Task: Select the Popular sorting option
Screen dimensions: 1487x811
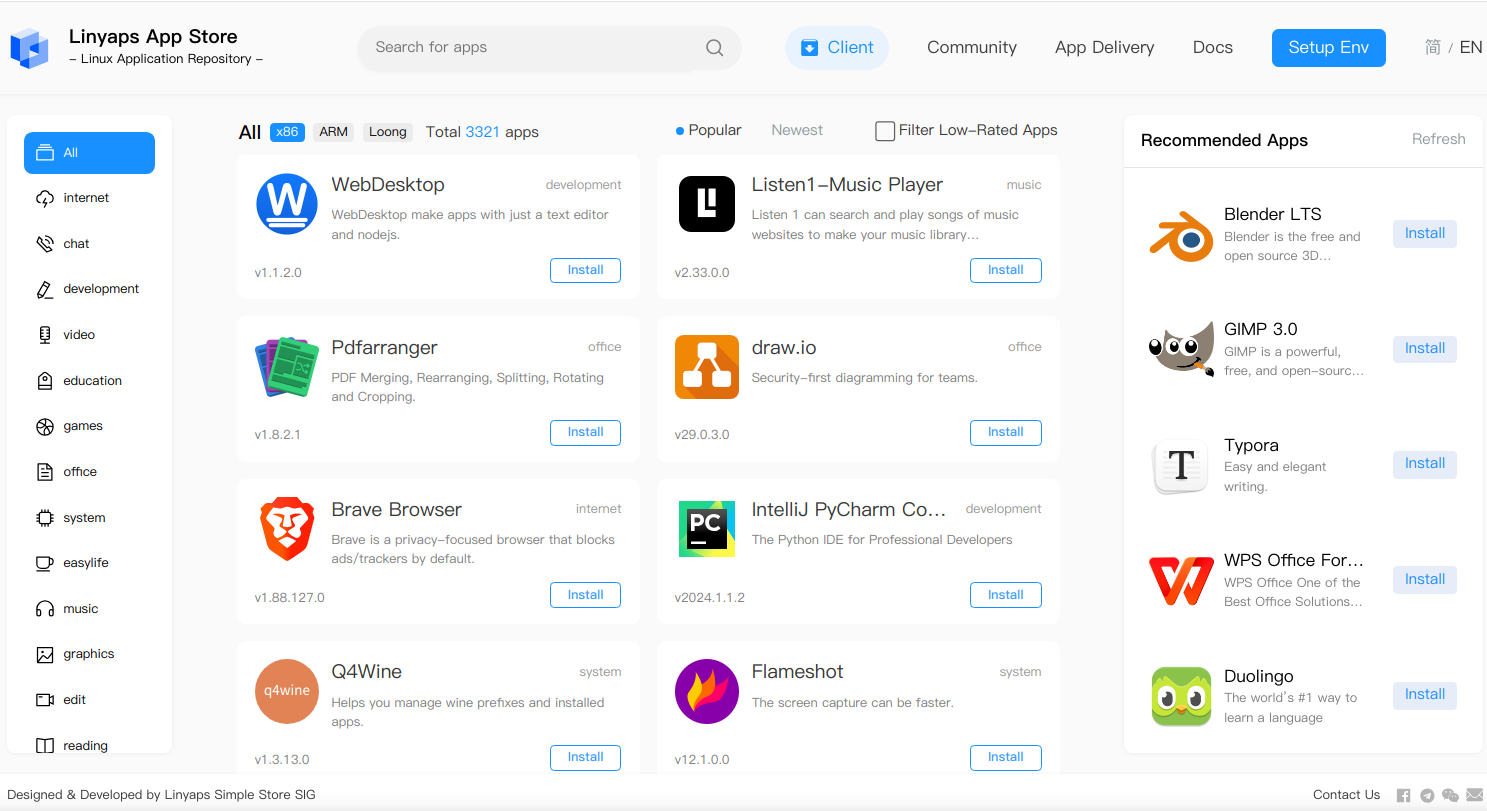Action: coord(715,130)
